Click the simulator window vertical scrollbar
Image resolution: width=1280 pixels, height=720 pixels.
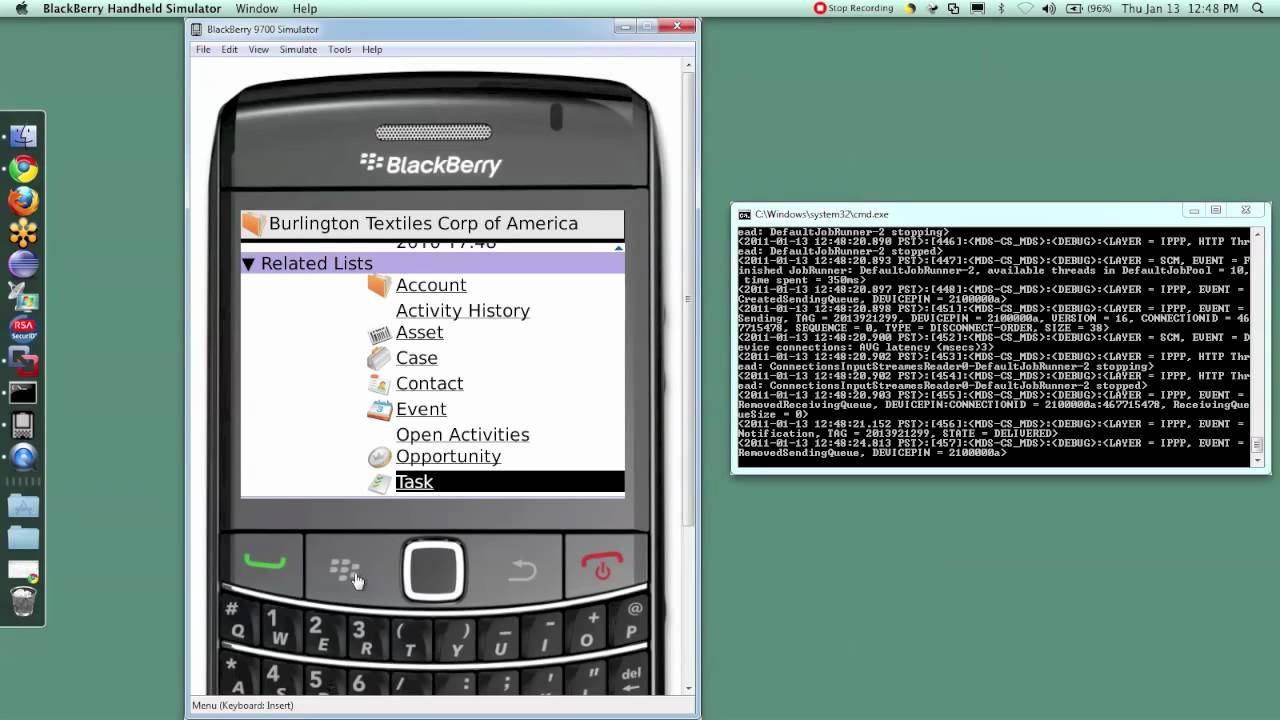[x=688, y=377]
